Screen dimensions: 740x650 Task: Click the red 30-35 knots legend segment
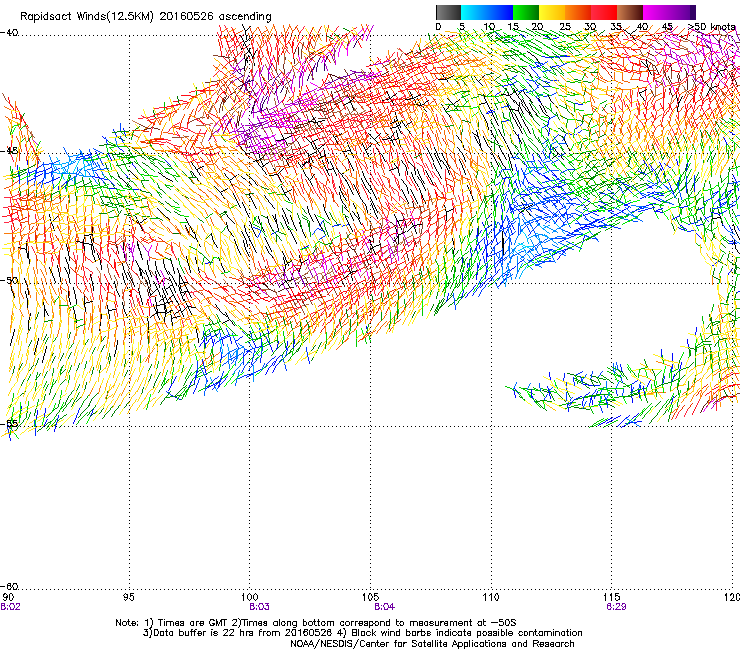[604, 12]
